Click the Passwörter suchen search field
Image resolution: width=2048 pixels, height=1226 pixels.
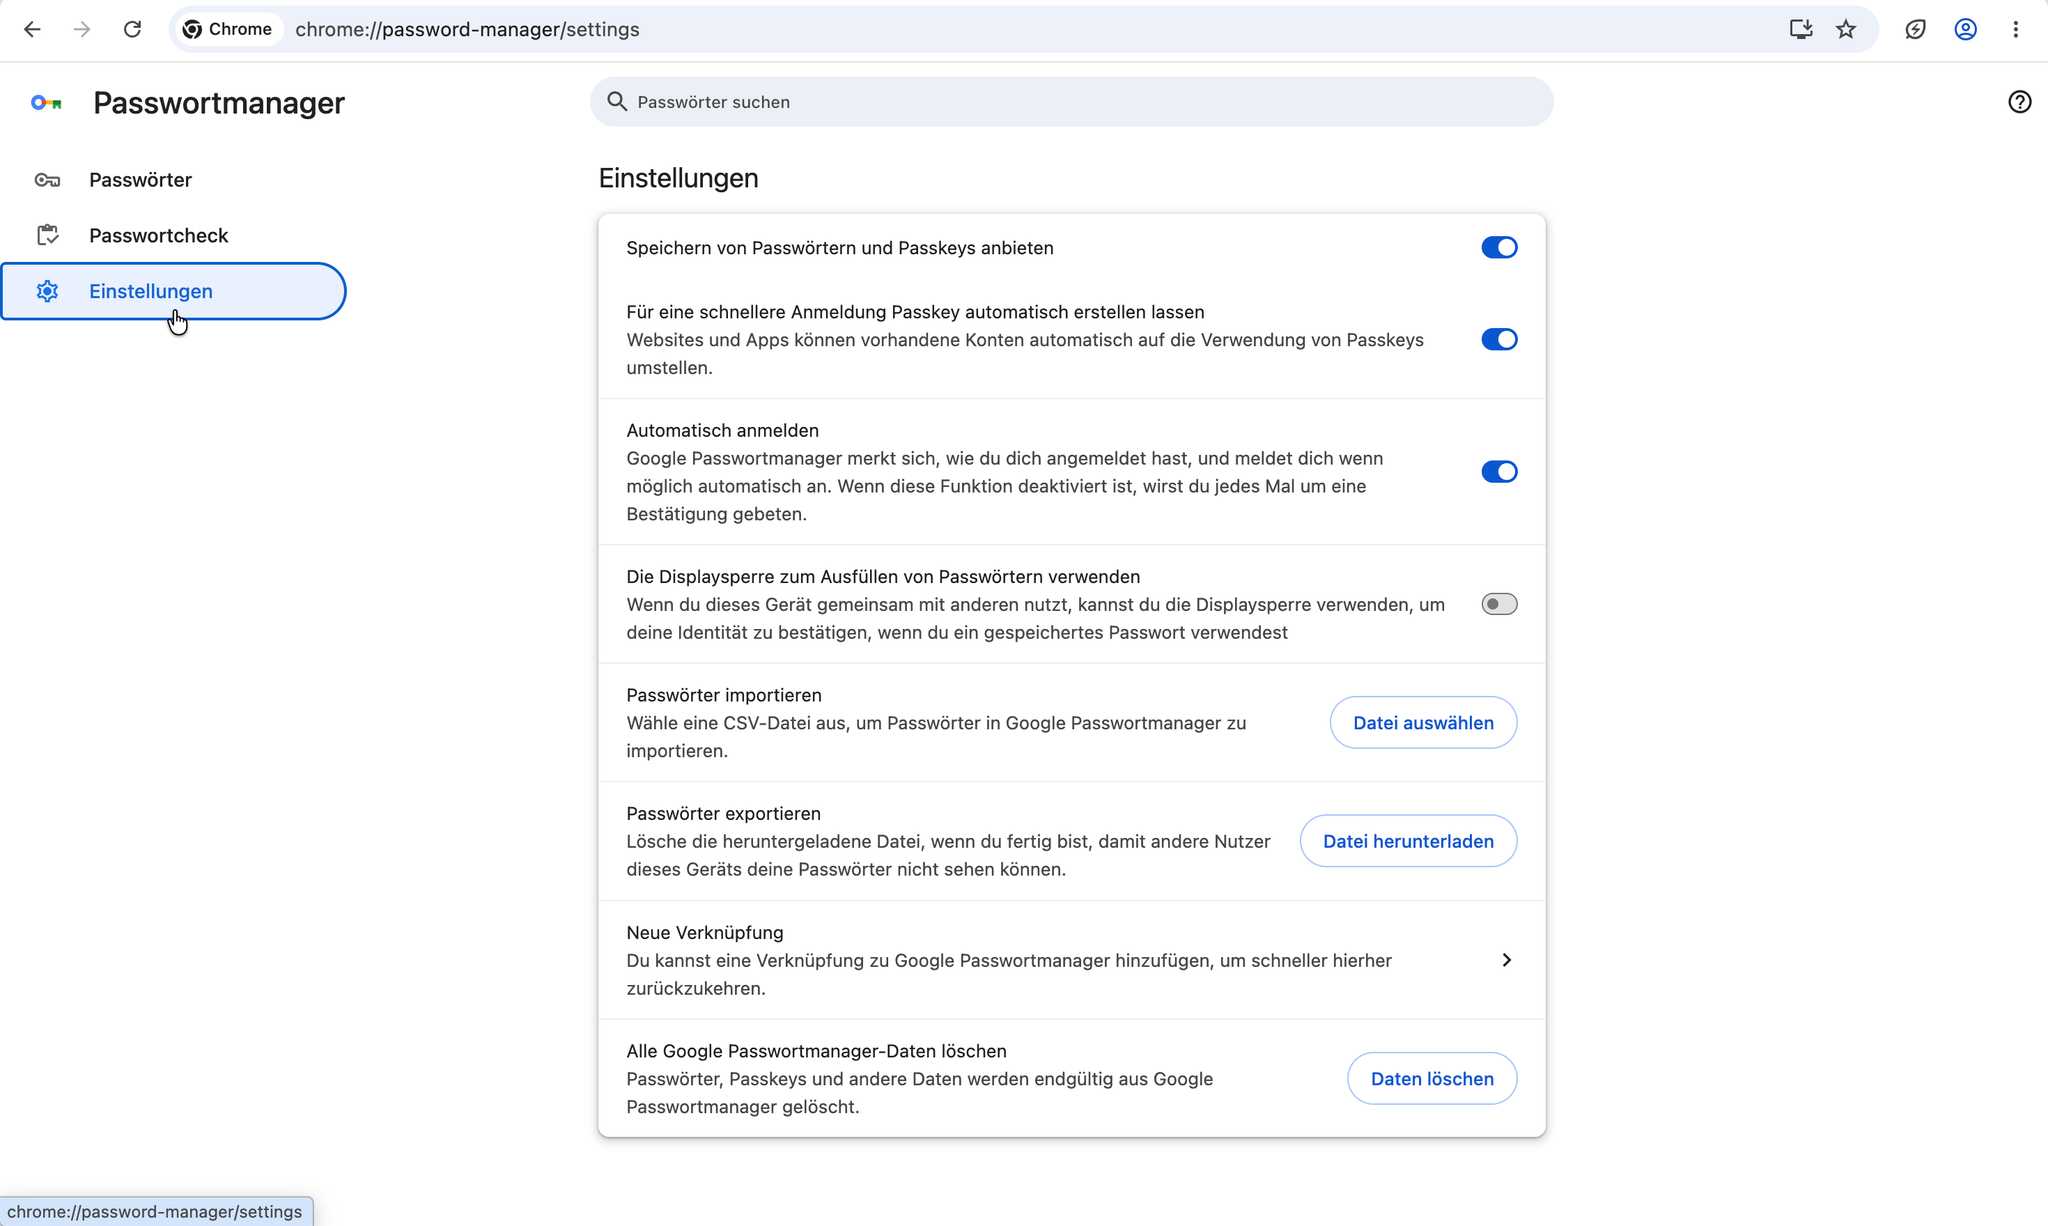(x=1071, y=102)
